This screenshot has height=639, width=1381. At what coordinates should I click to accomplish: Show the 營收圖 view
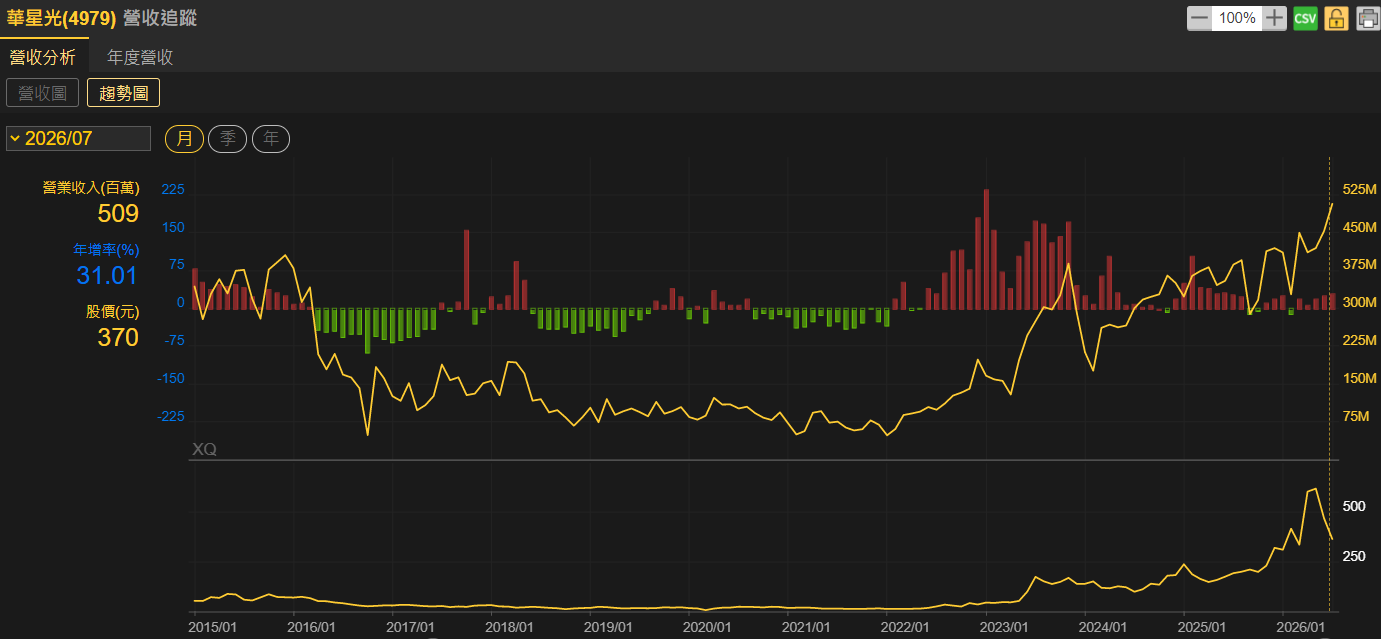pos(42,93)
